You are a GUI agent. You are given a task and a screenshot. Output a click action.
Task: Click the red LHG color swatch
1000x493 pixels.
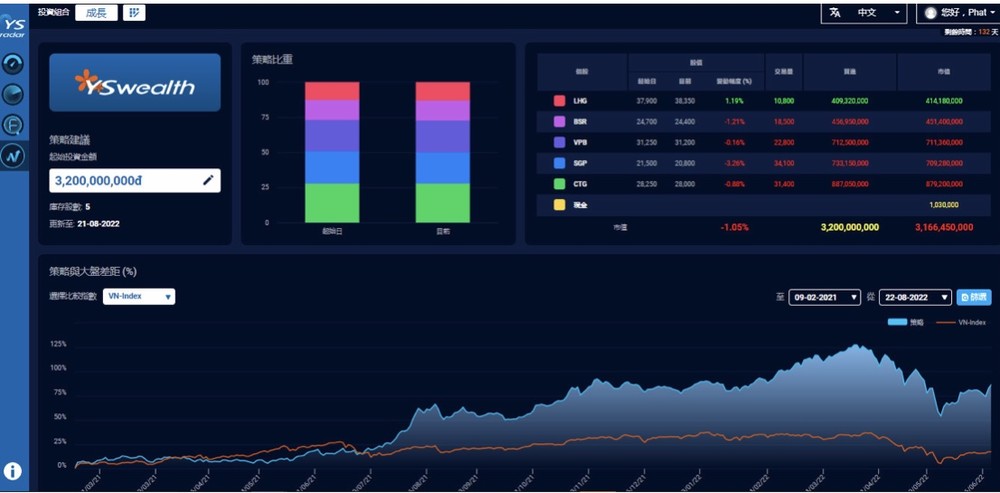559,101
